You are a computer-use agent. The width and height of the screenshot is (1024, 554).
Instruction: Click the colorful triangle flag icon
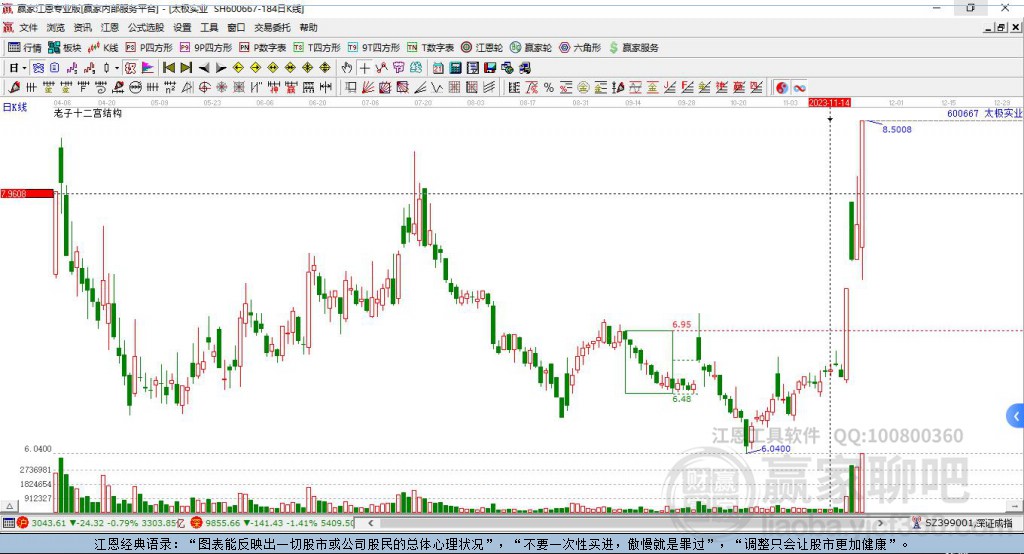[x=148, y=68]
